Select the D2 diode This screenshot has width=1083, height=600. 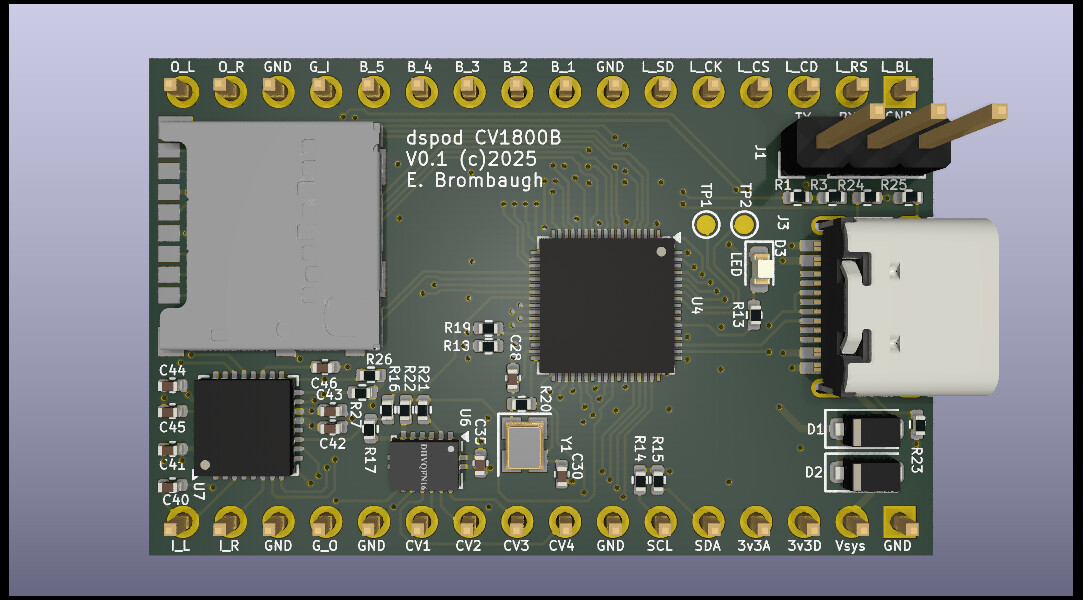pos(866,474)
